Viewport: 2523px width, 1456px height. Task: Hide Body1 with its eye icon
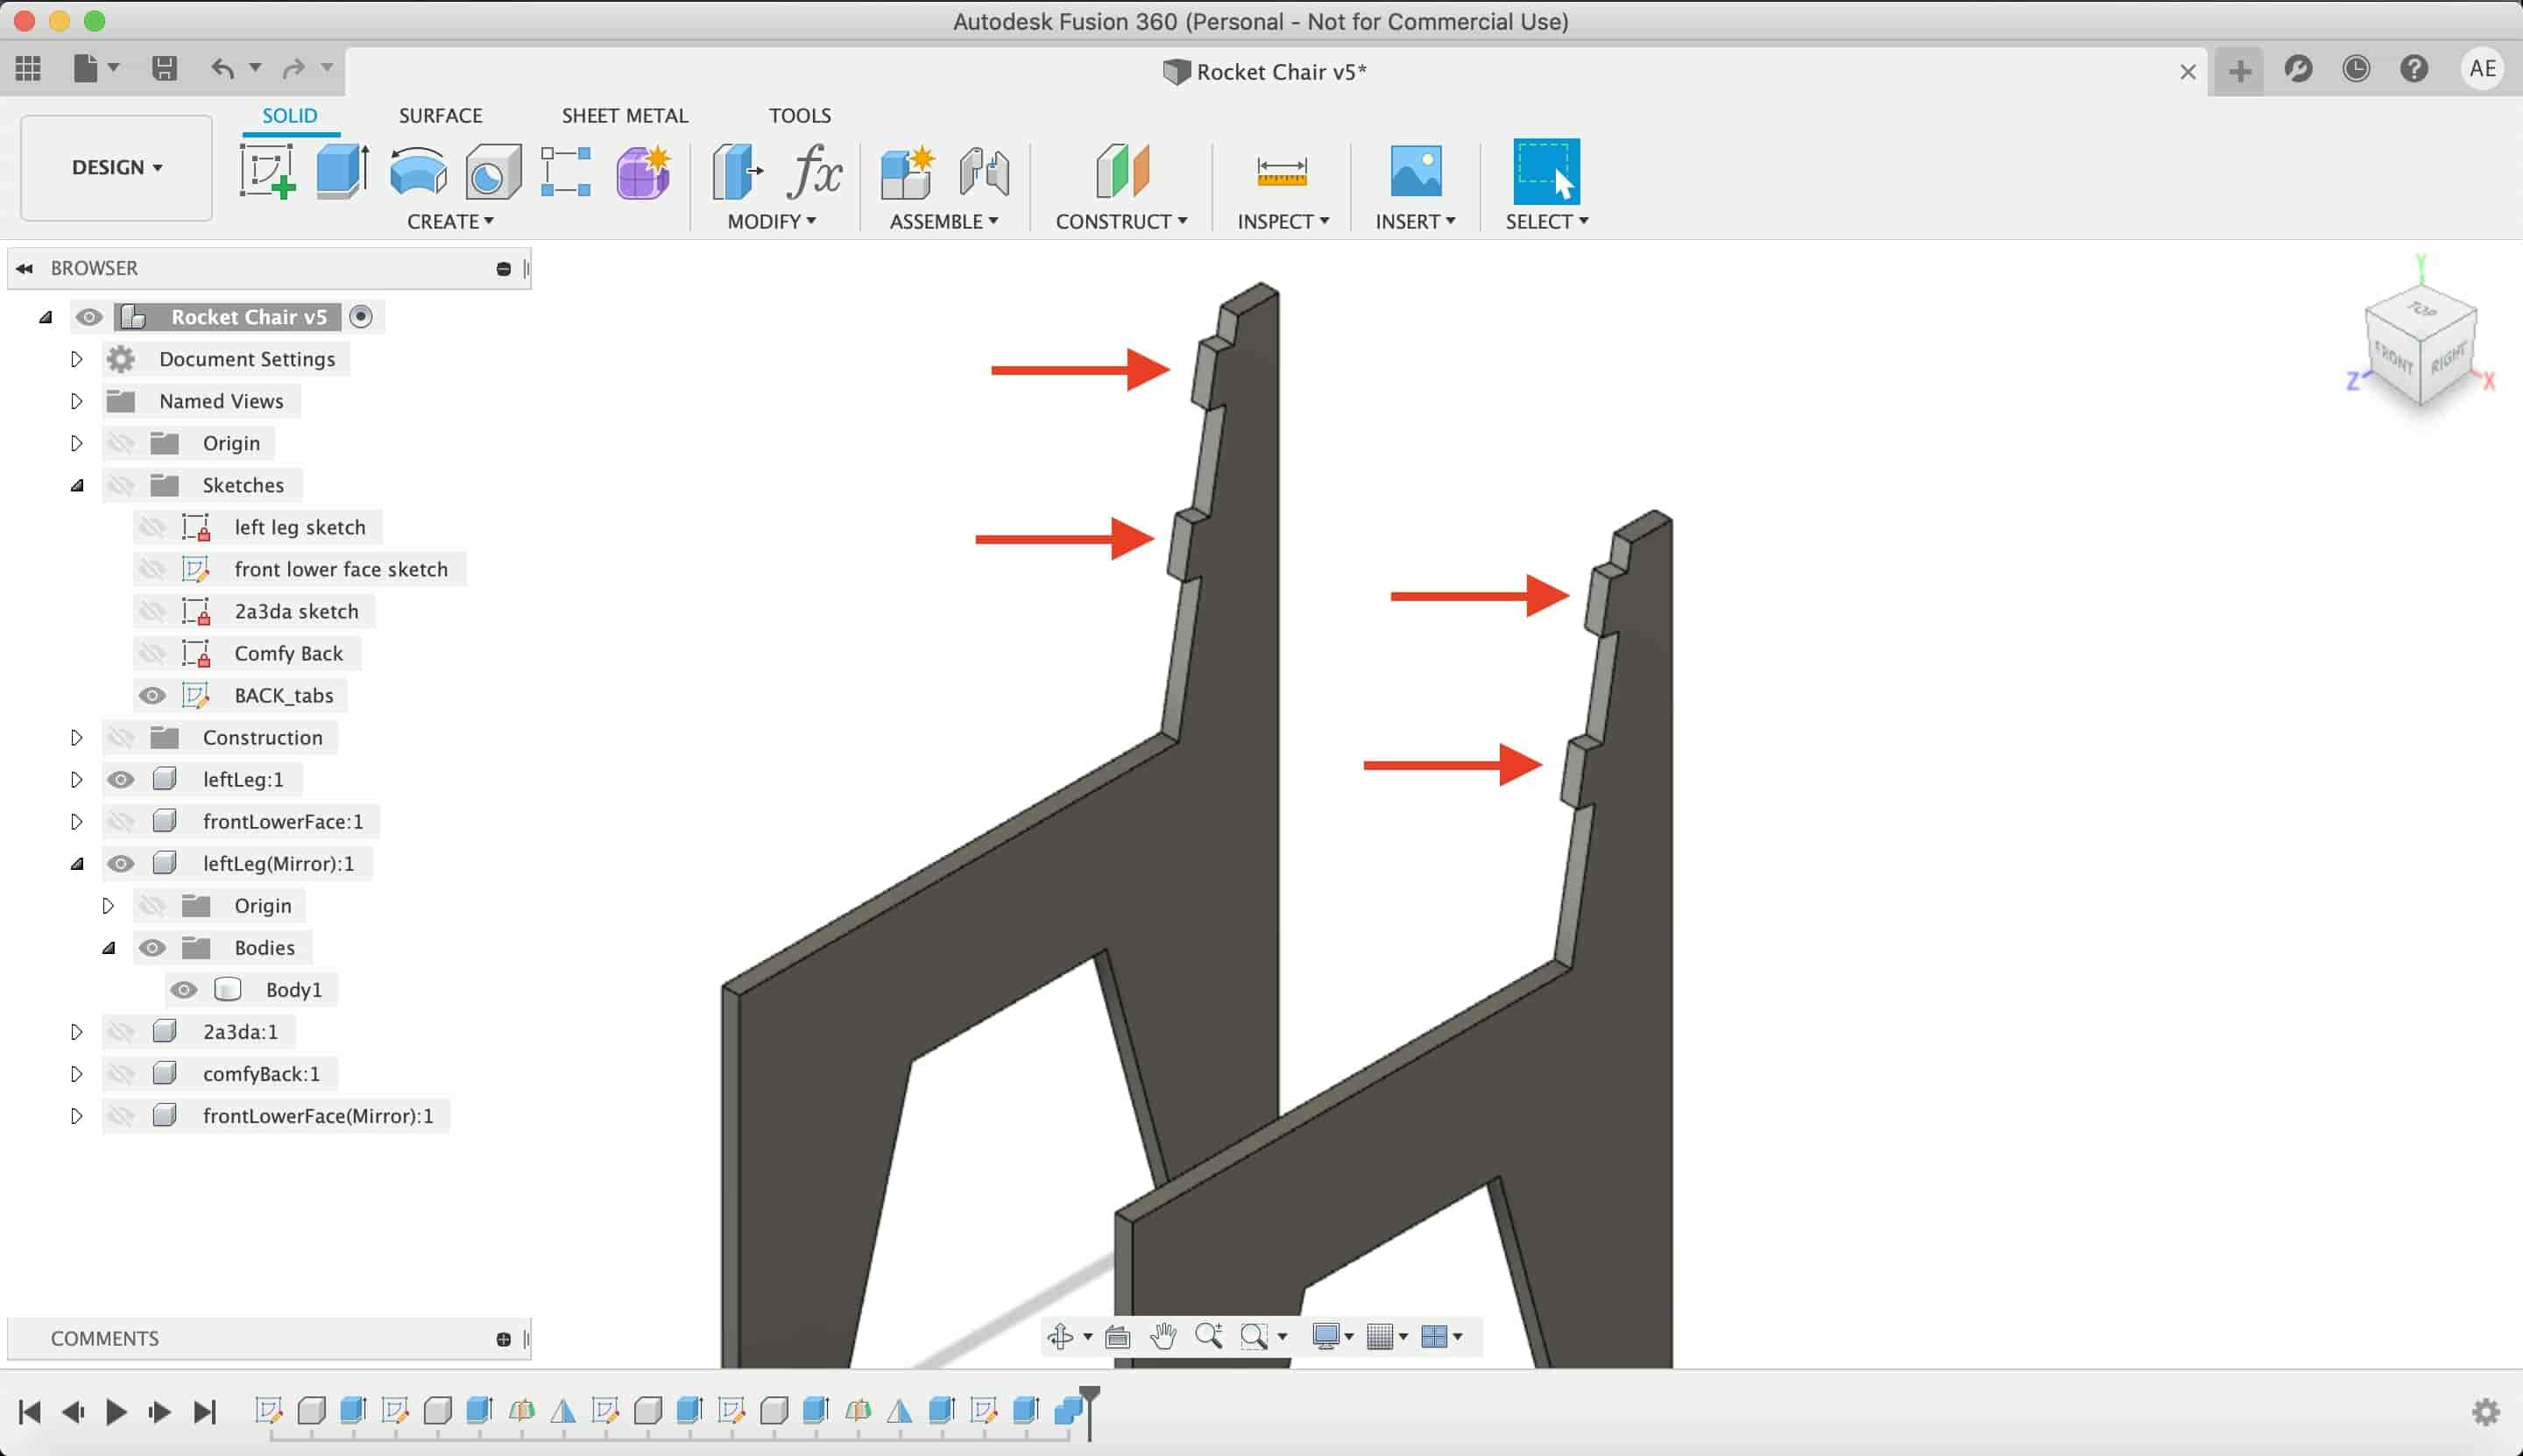click(x=184, y=989)
